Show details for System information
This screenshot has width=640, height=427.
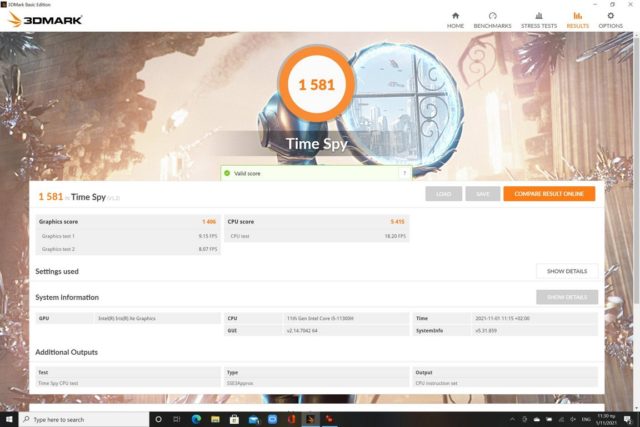click(x=567, y=297)
